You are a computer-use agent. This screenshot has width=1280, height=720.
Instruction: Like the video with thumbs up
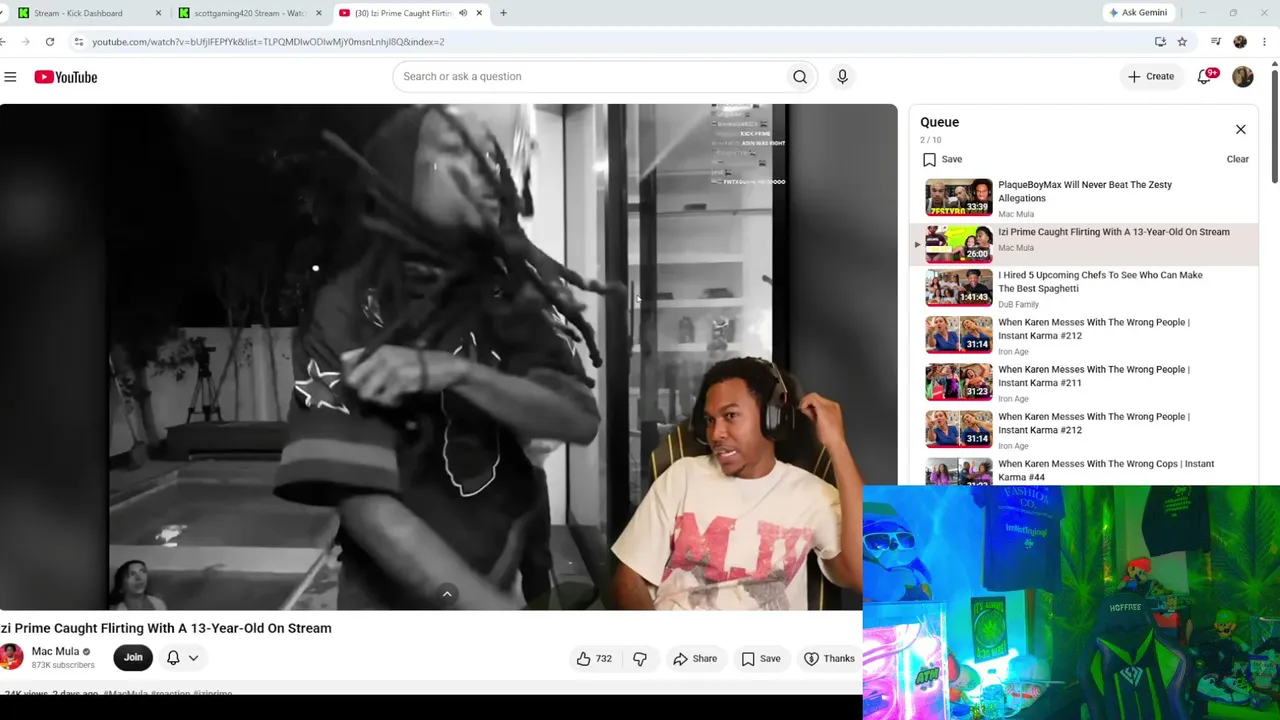click(594, 659)
